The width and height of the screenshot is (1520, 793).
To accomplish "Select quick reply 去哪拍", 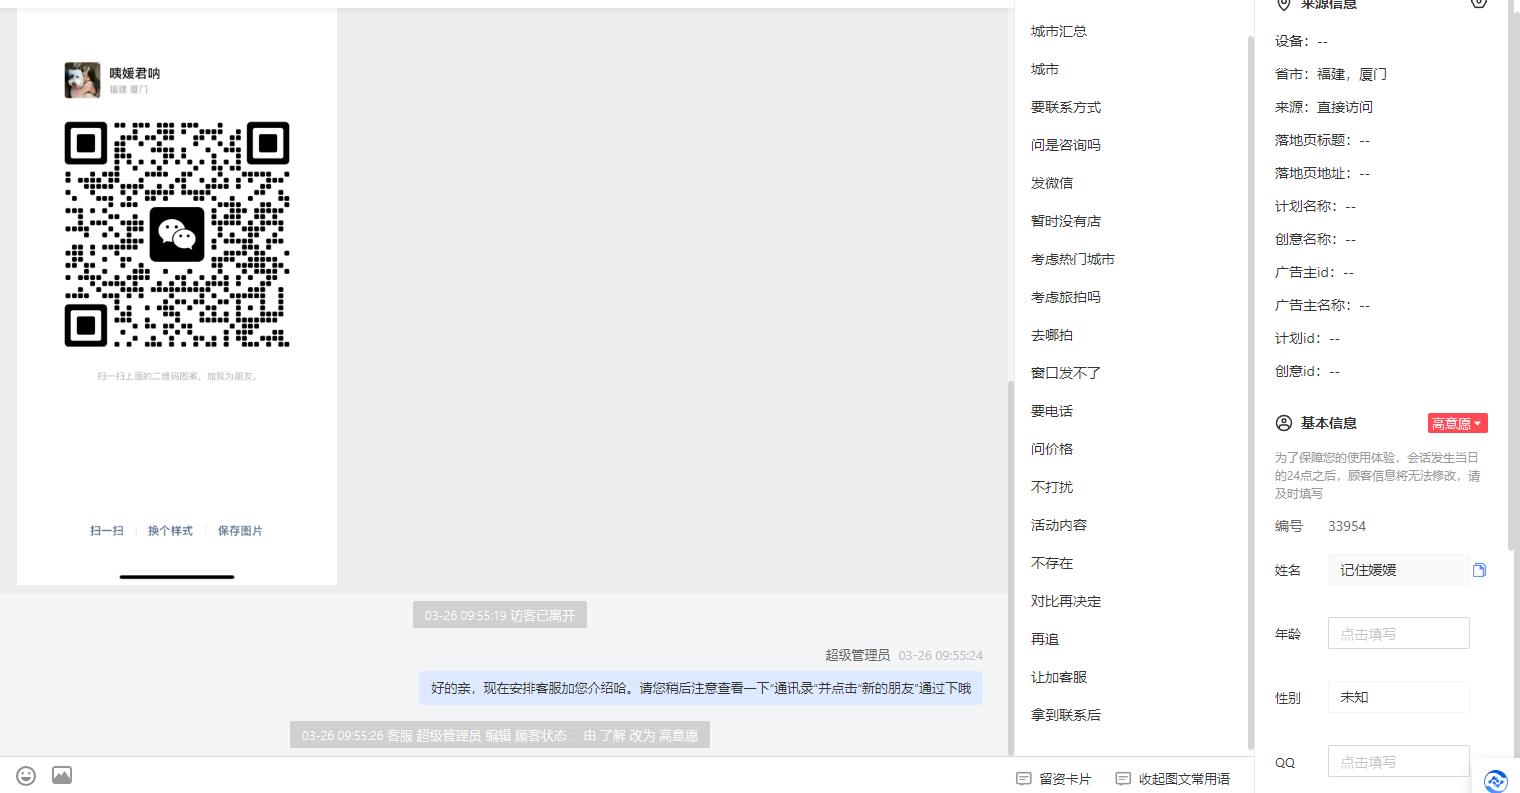I will click(x=1052, y=335).
